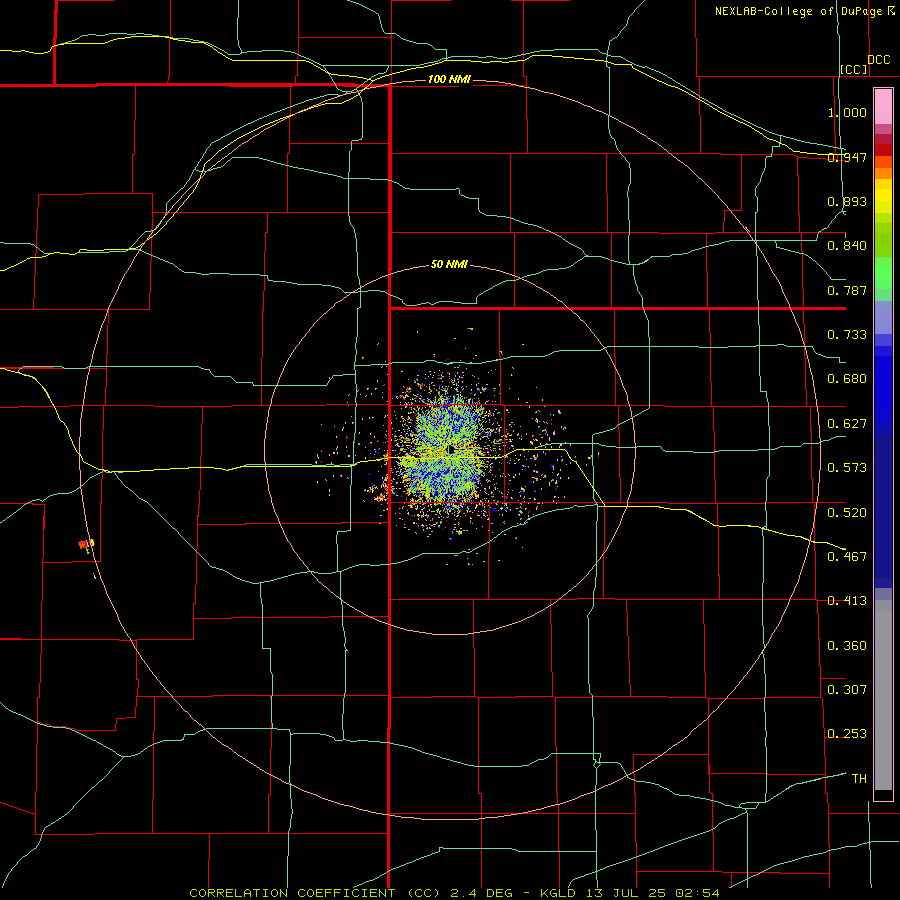900x900 pixels.
Task: Pick the gray color bar segment
Action: point(883,695)
